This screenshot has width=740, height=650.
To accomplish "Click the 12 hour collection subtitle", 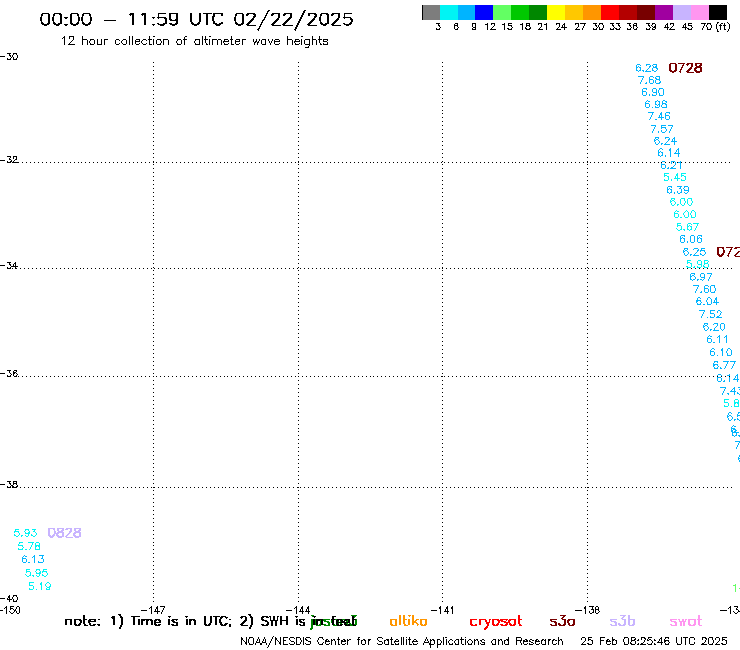I will point(194,41).
